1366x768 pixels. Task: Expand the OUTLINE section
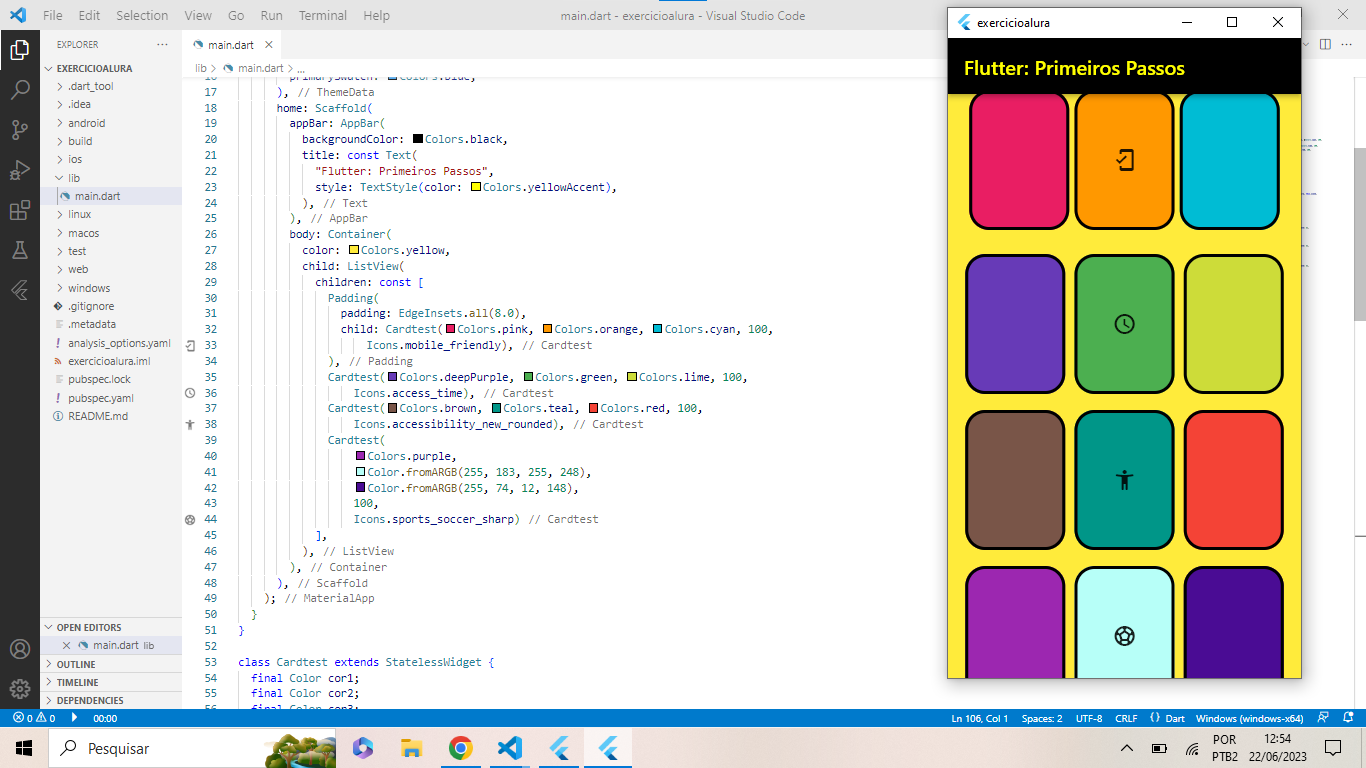click(x=111, y=664)
